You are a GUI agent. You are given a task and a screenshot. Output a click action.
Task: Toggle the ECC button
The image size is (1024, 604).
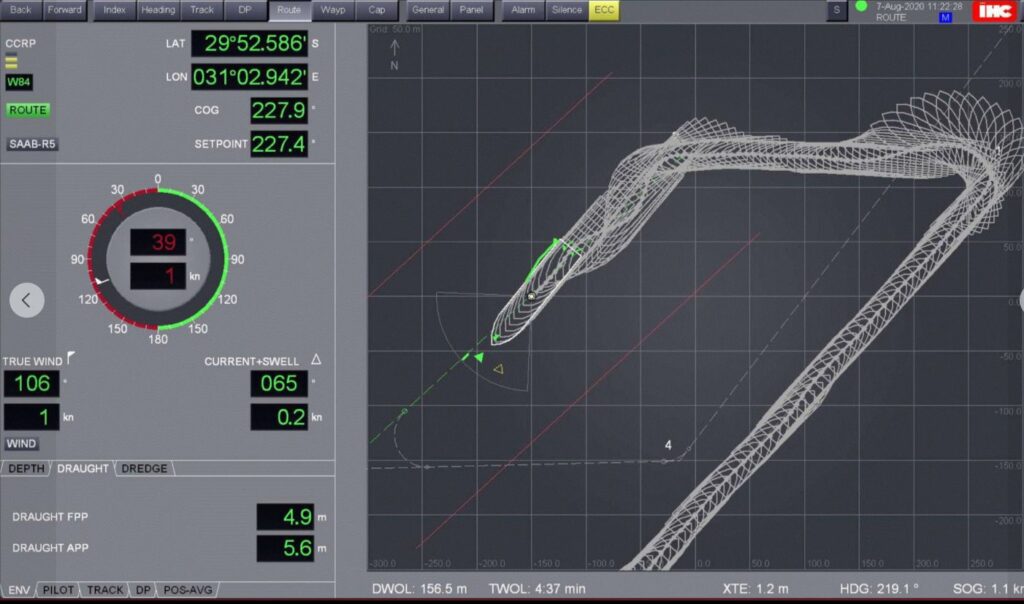[x=603, y=10]
